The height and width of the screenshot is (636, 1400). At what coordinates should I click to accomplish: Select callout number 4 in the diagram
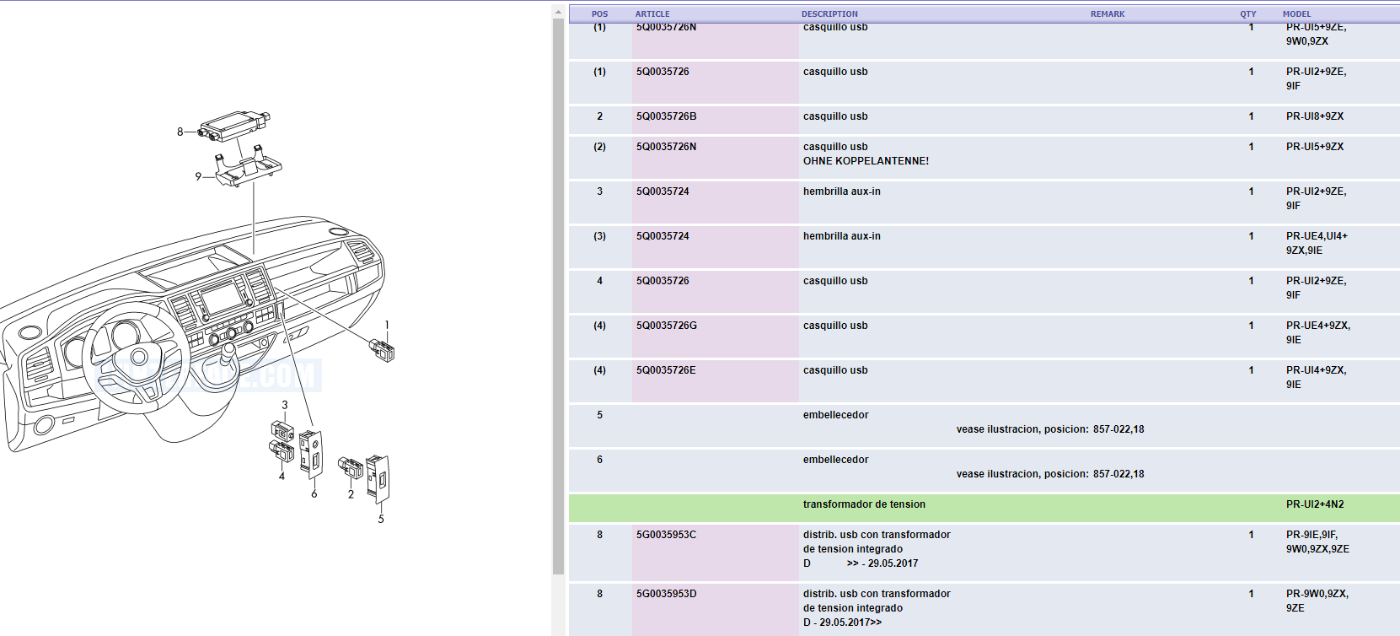(x=282, y=475)
